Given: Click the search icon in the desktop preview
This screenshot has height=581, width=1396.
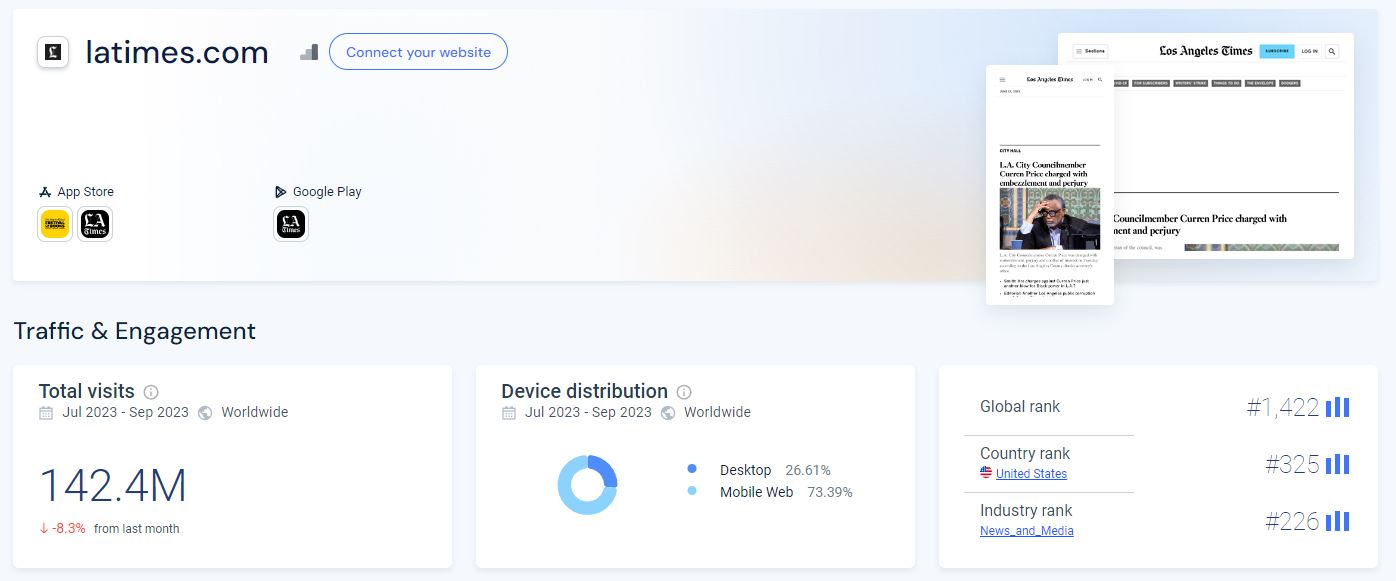Looking at the screenshot, I should (x=1332, y=51).
